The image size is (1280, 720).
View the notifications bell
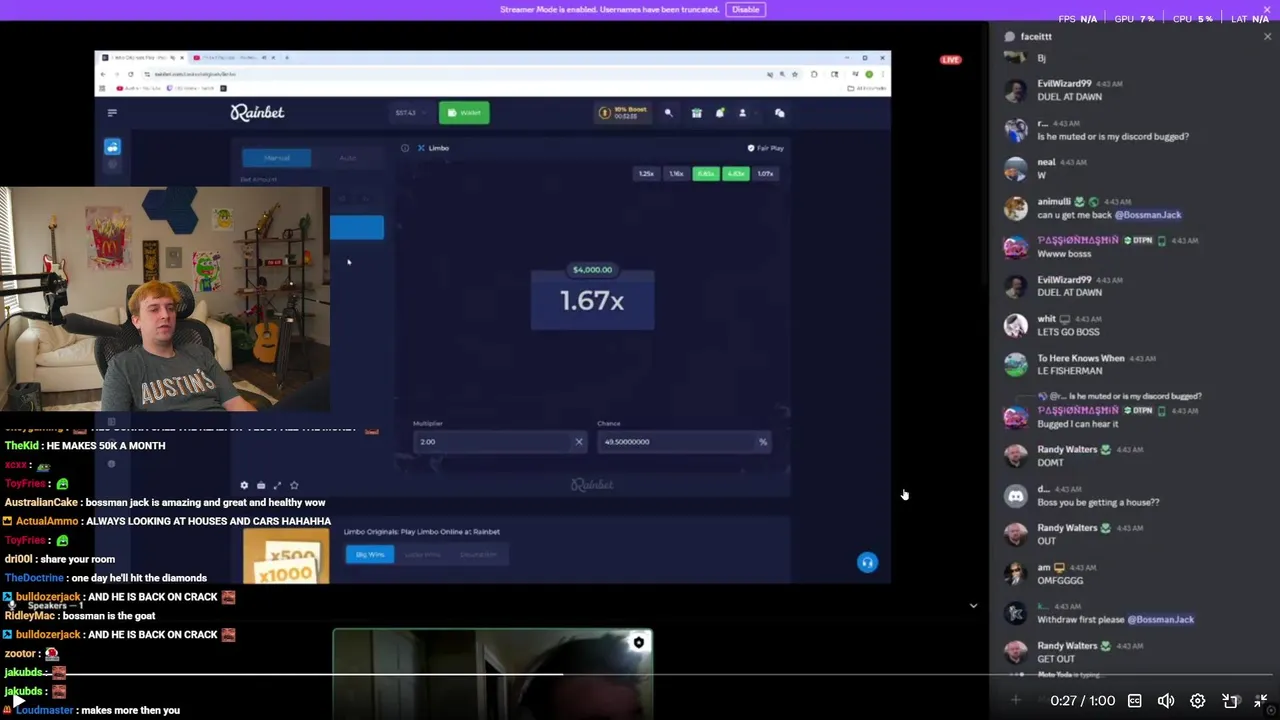pos(719,113)
